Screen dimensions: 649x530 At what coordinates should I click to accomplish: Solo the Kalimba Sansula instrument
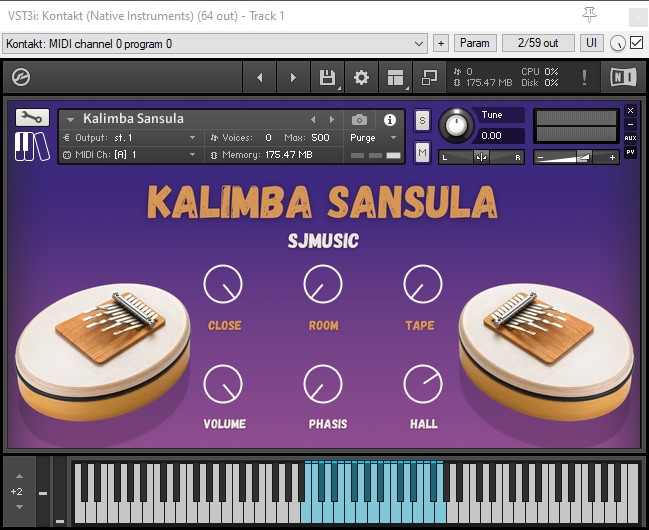click(422, 120)
